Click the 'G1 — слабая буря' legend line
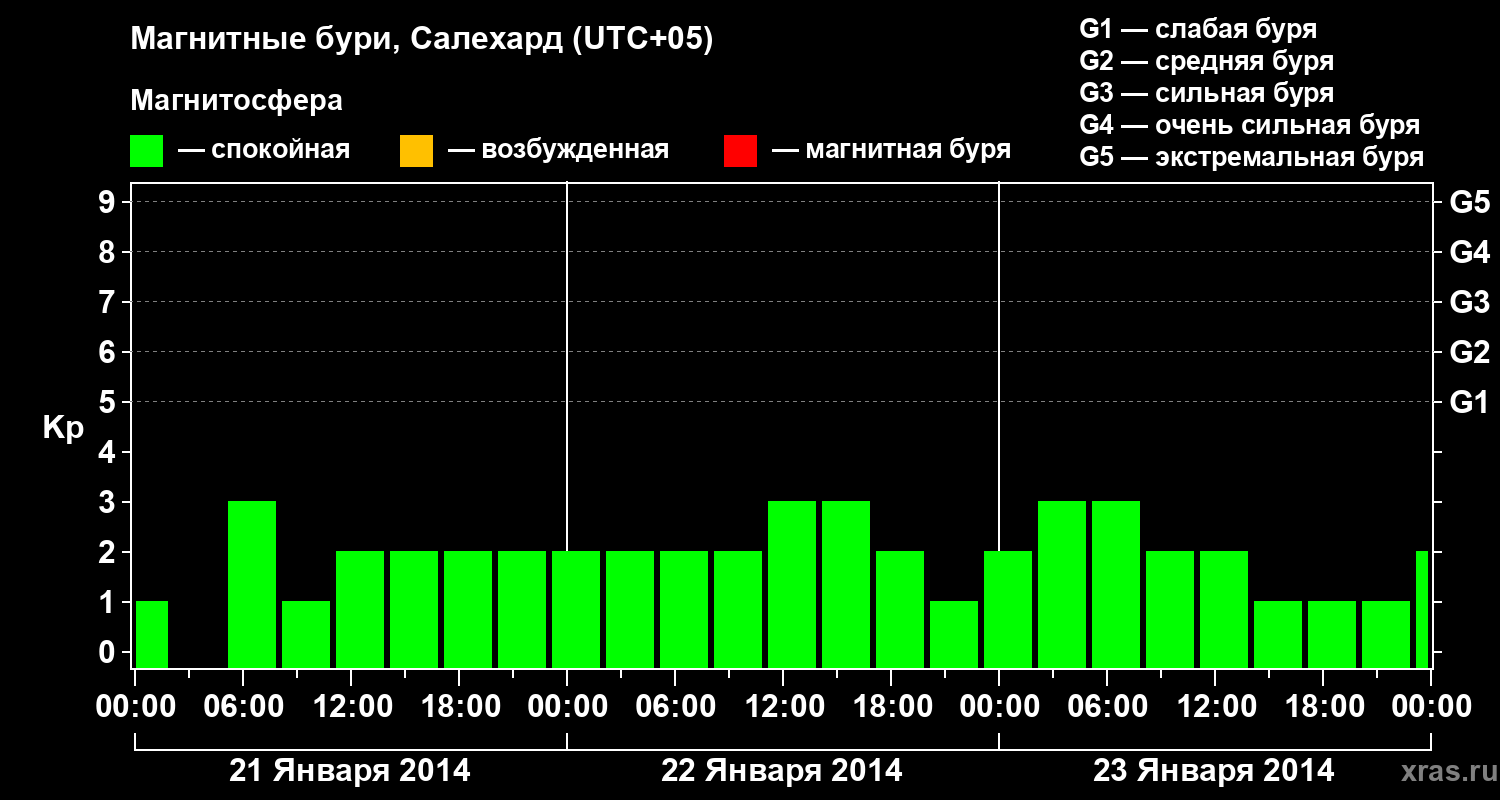Screen dimensions: 1500x800 pos(1198,29)
